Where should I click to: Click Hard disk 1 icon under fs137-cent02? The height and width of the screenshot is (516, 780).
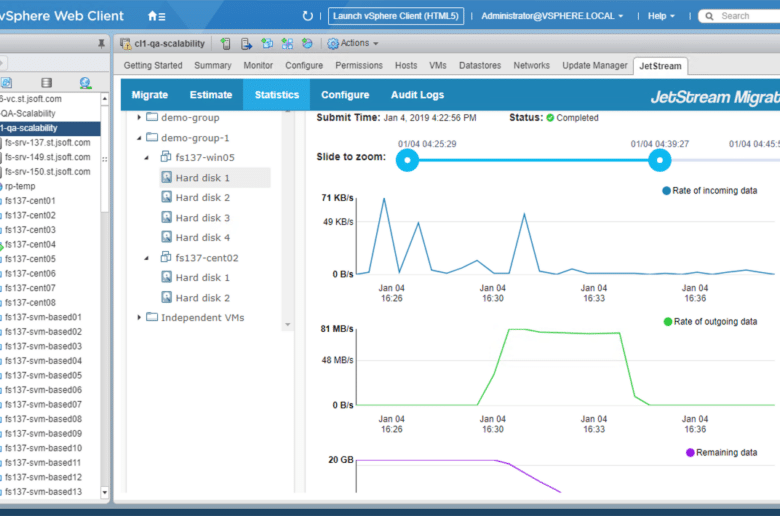click(x=167, y=277)
